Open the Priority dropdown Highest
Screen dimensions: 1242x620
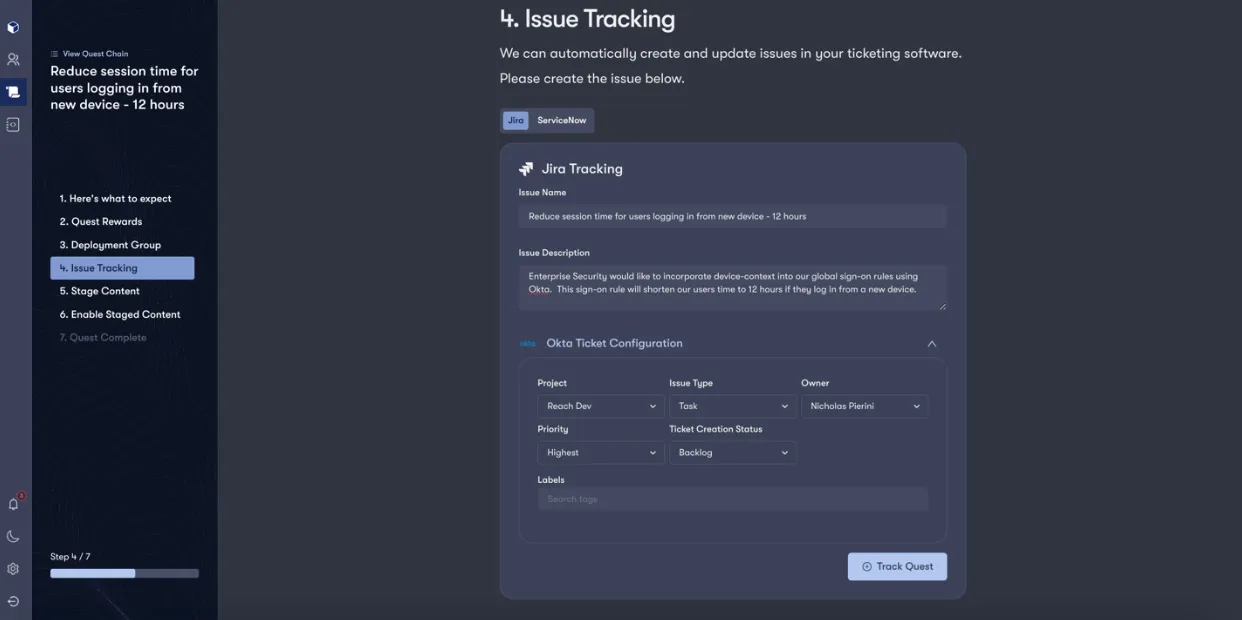coord(600,453)
